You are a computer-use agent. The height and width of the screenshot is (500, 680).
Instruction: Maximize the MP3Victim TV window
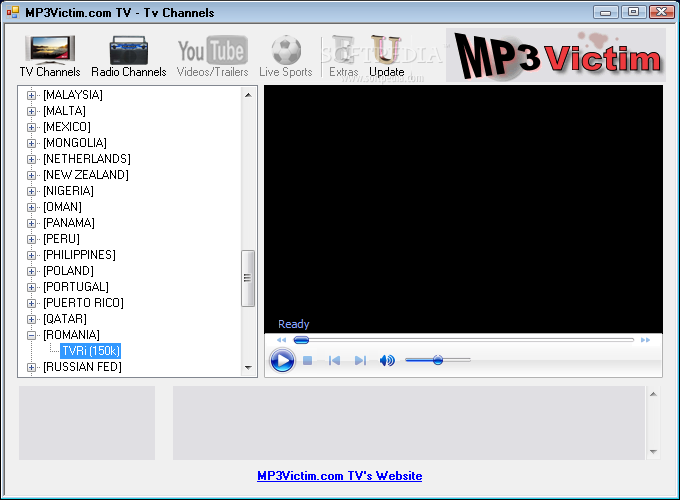coord(633,12)
